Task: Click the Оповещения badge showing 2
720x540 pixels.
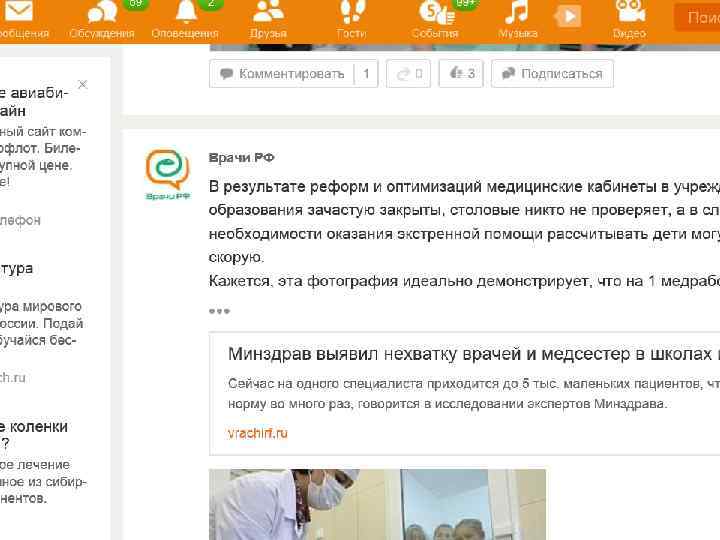Action: tap(211, 4)
